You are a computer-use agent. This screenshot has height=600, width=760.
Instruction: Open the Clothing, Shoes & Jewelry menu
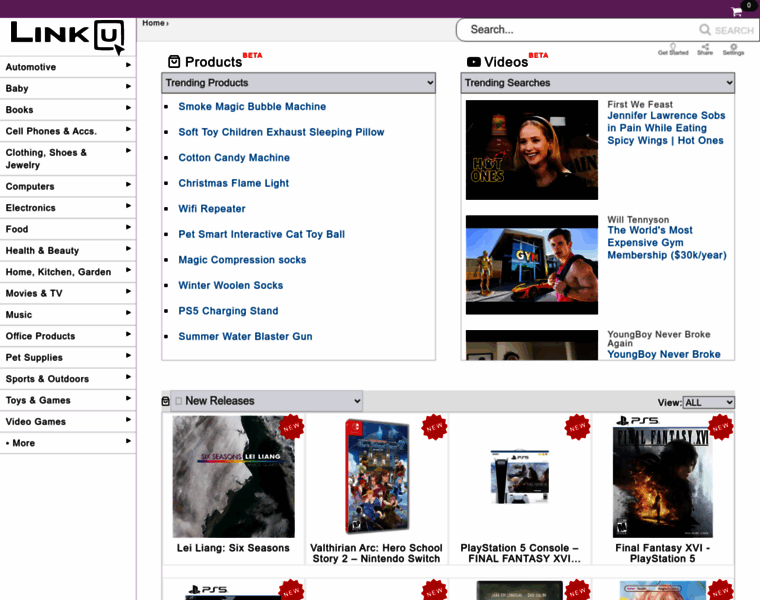(x=68, y=158)
